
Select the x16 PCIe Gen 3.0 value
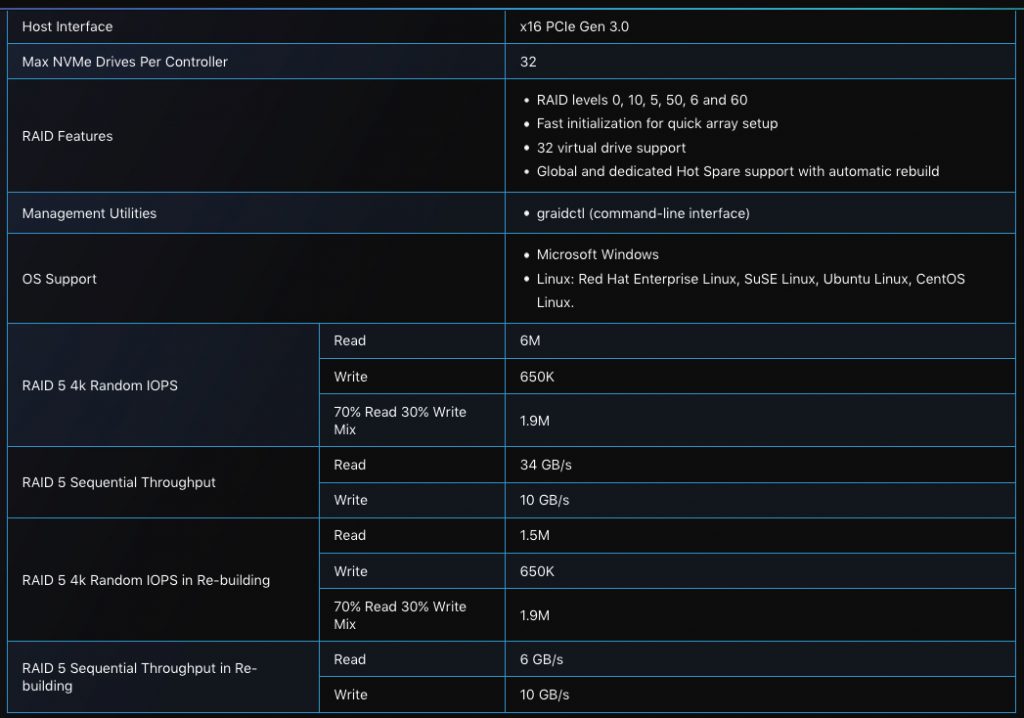click(x=574, y=27)
